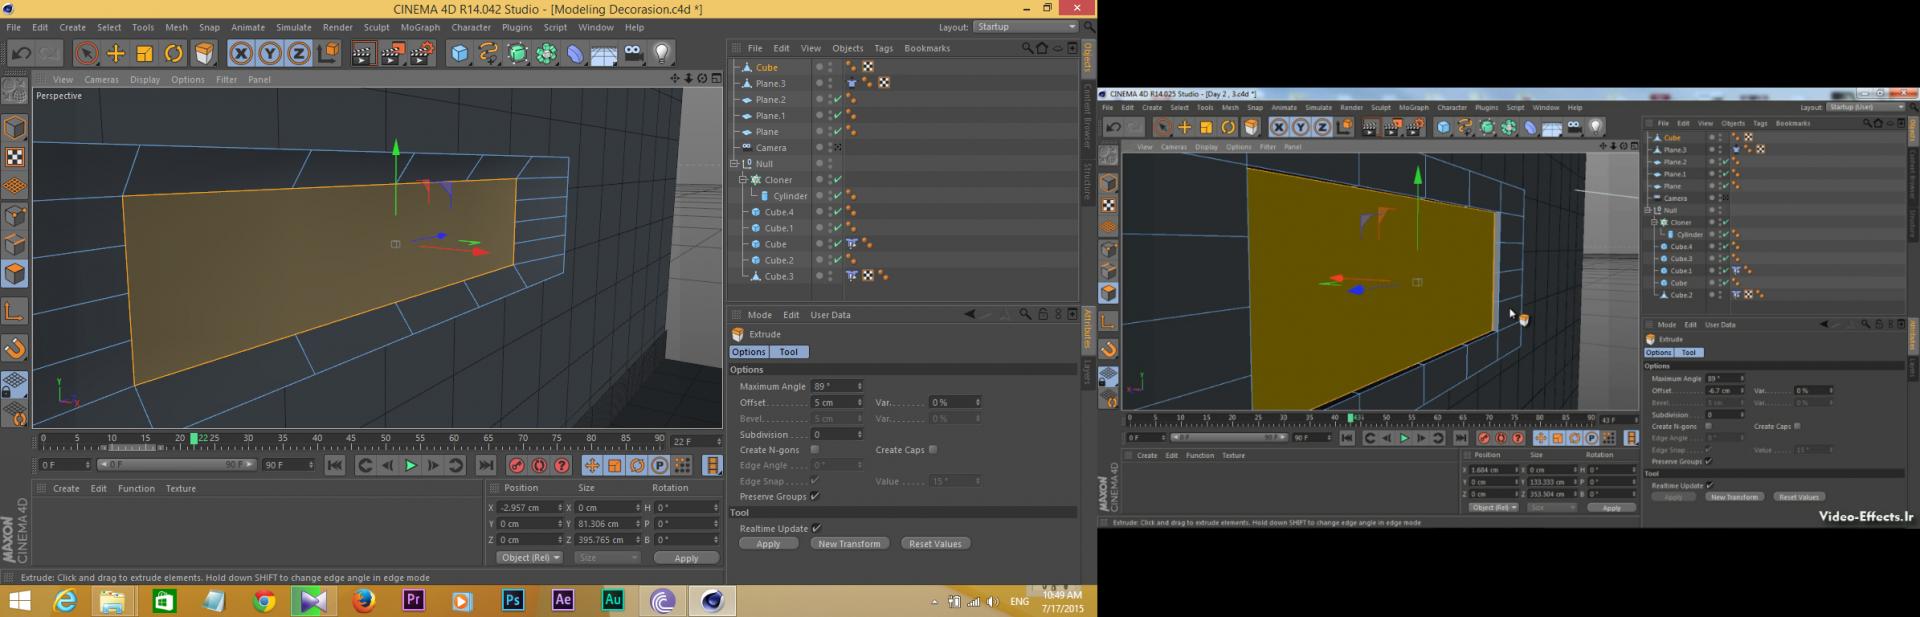Click New Transform in the left window
The image size is (1920, 617).
pos(849,544)
